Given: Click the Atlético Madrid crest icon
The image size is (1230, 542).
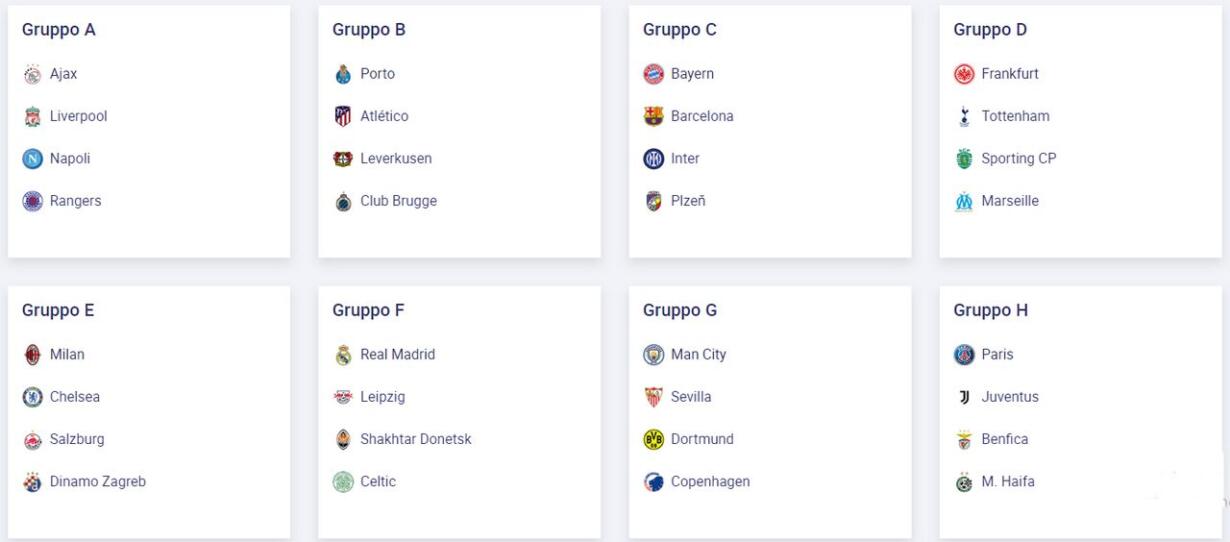Looking at the screenshot, I should click(343, 116).
